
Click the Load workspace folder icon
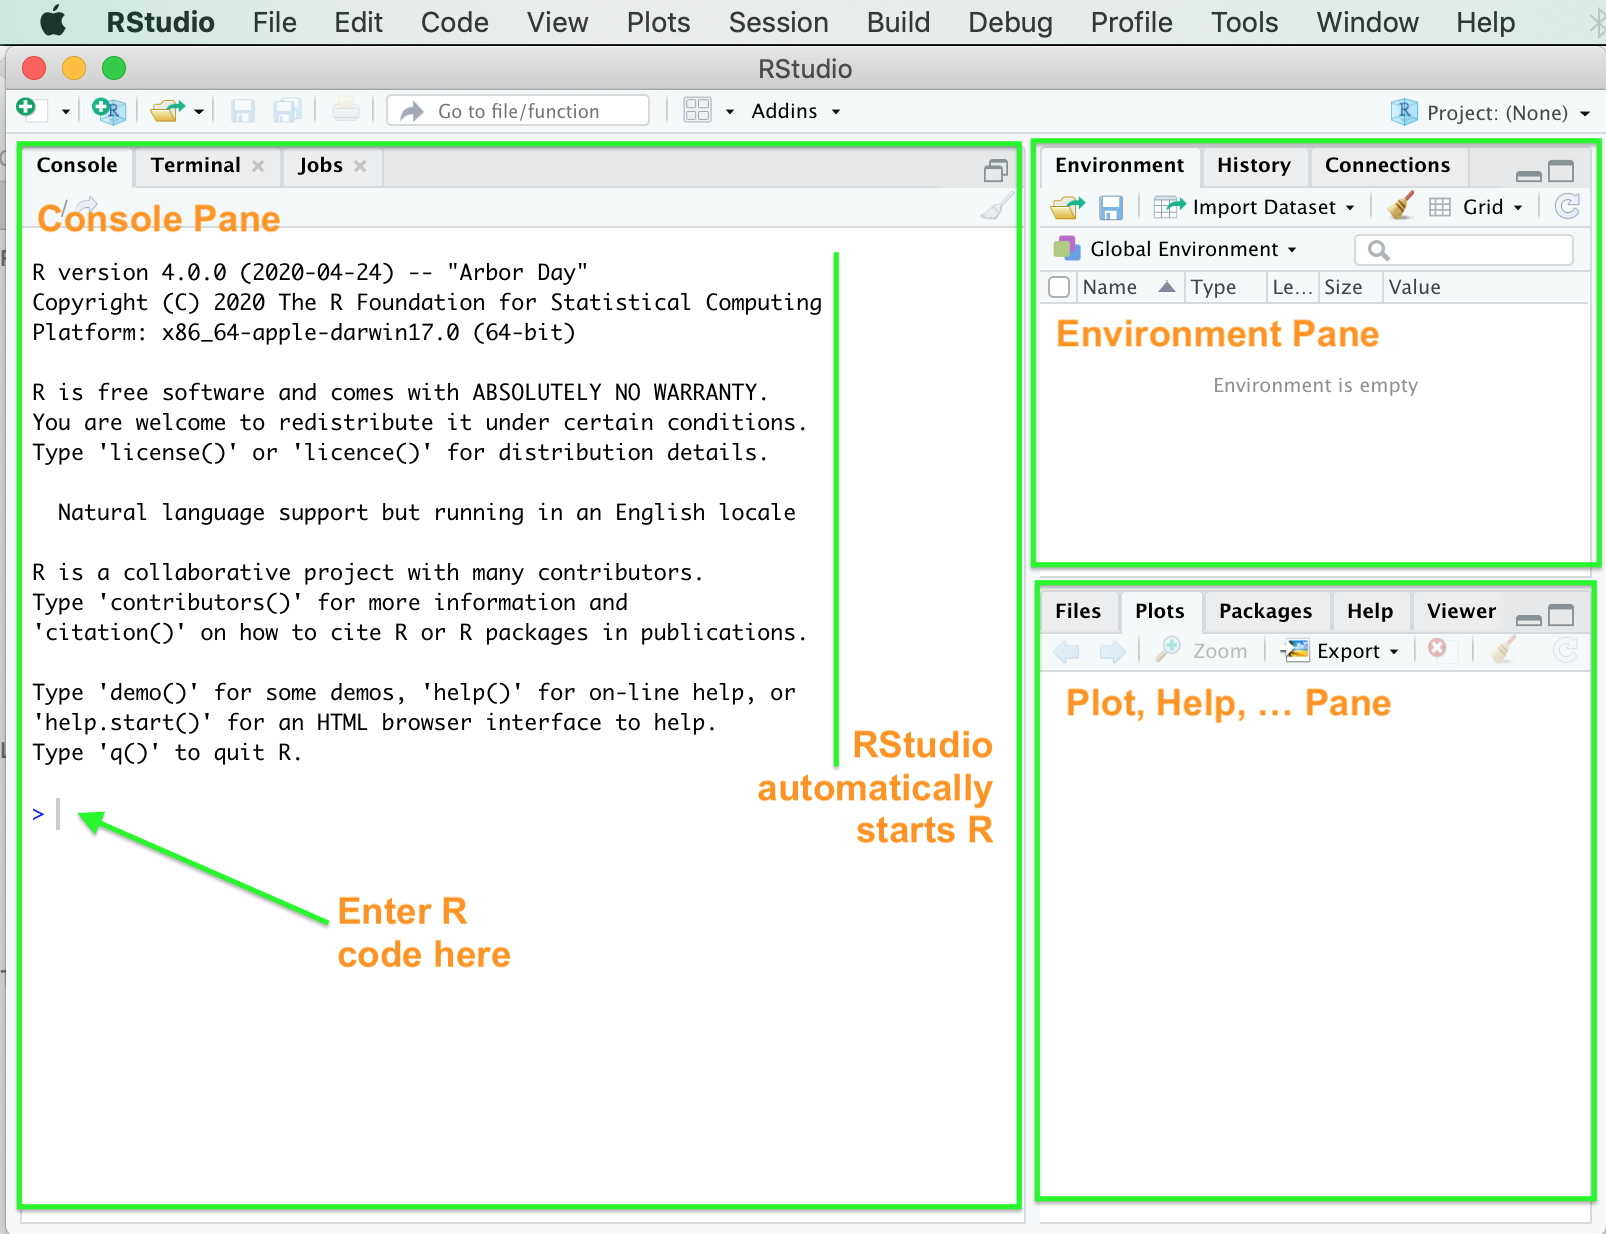(x=1068, y=207)
